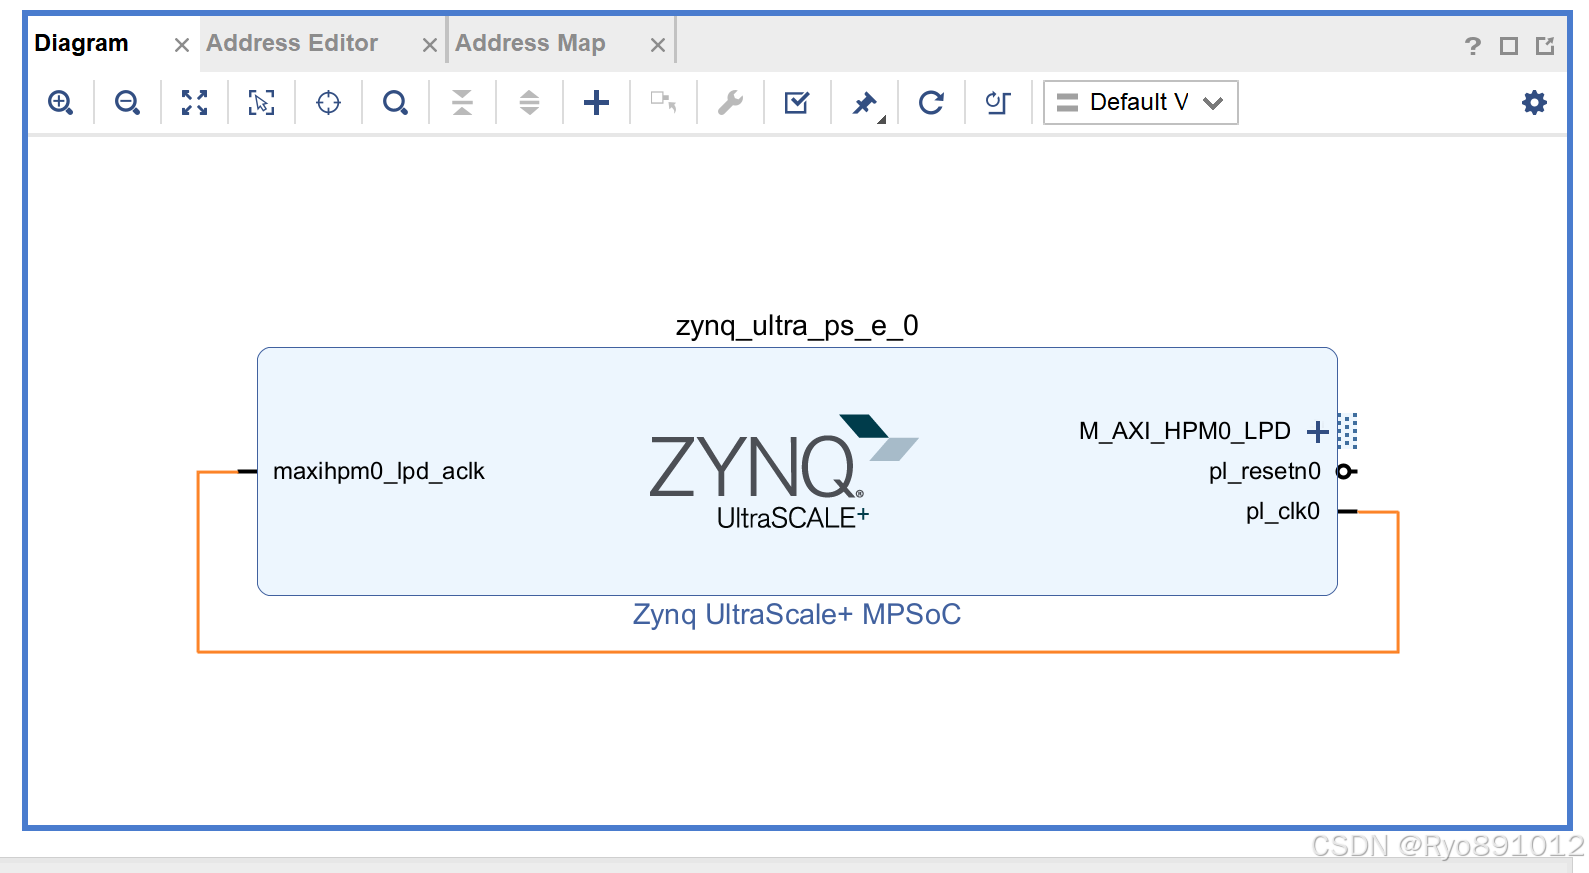
Task: Select the maxihpm0_lpd_aclk input pin
Action: (247, 471)
